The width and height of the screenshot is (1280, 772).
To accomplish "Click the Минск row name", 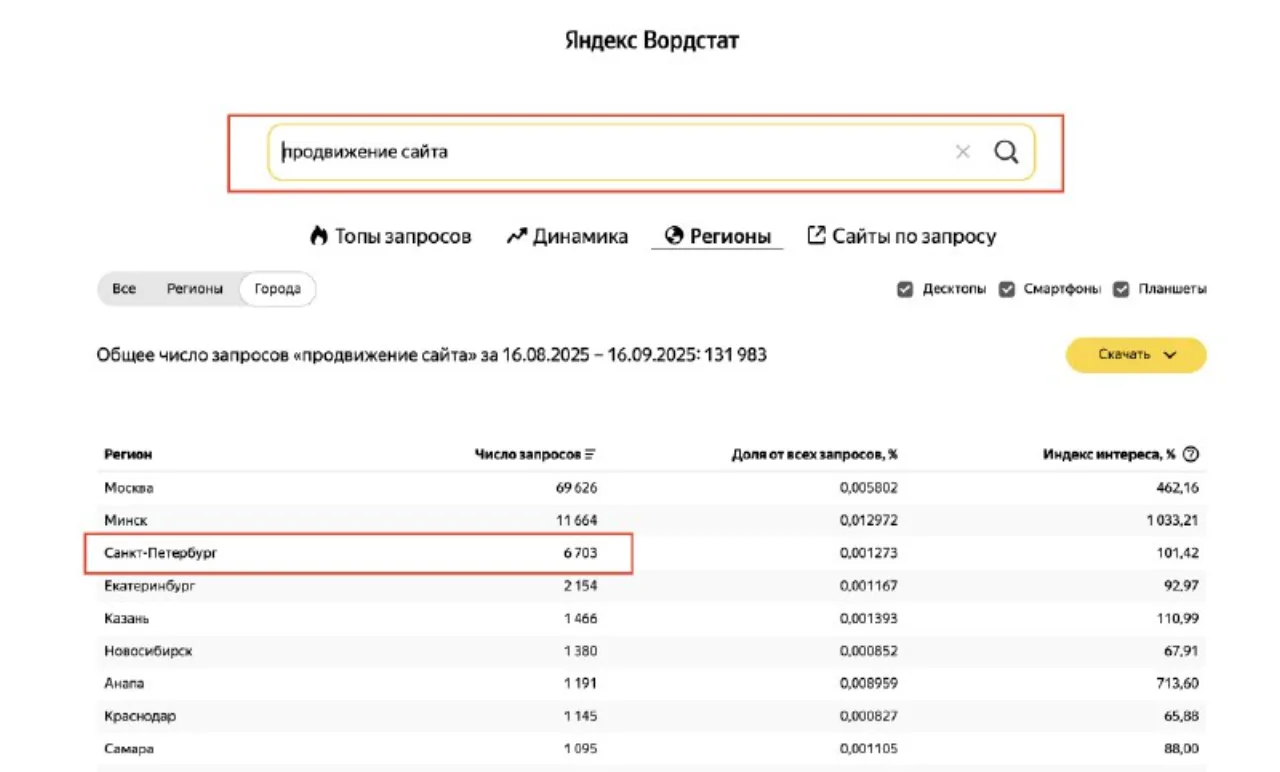I will pos(125,520).
